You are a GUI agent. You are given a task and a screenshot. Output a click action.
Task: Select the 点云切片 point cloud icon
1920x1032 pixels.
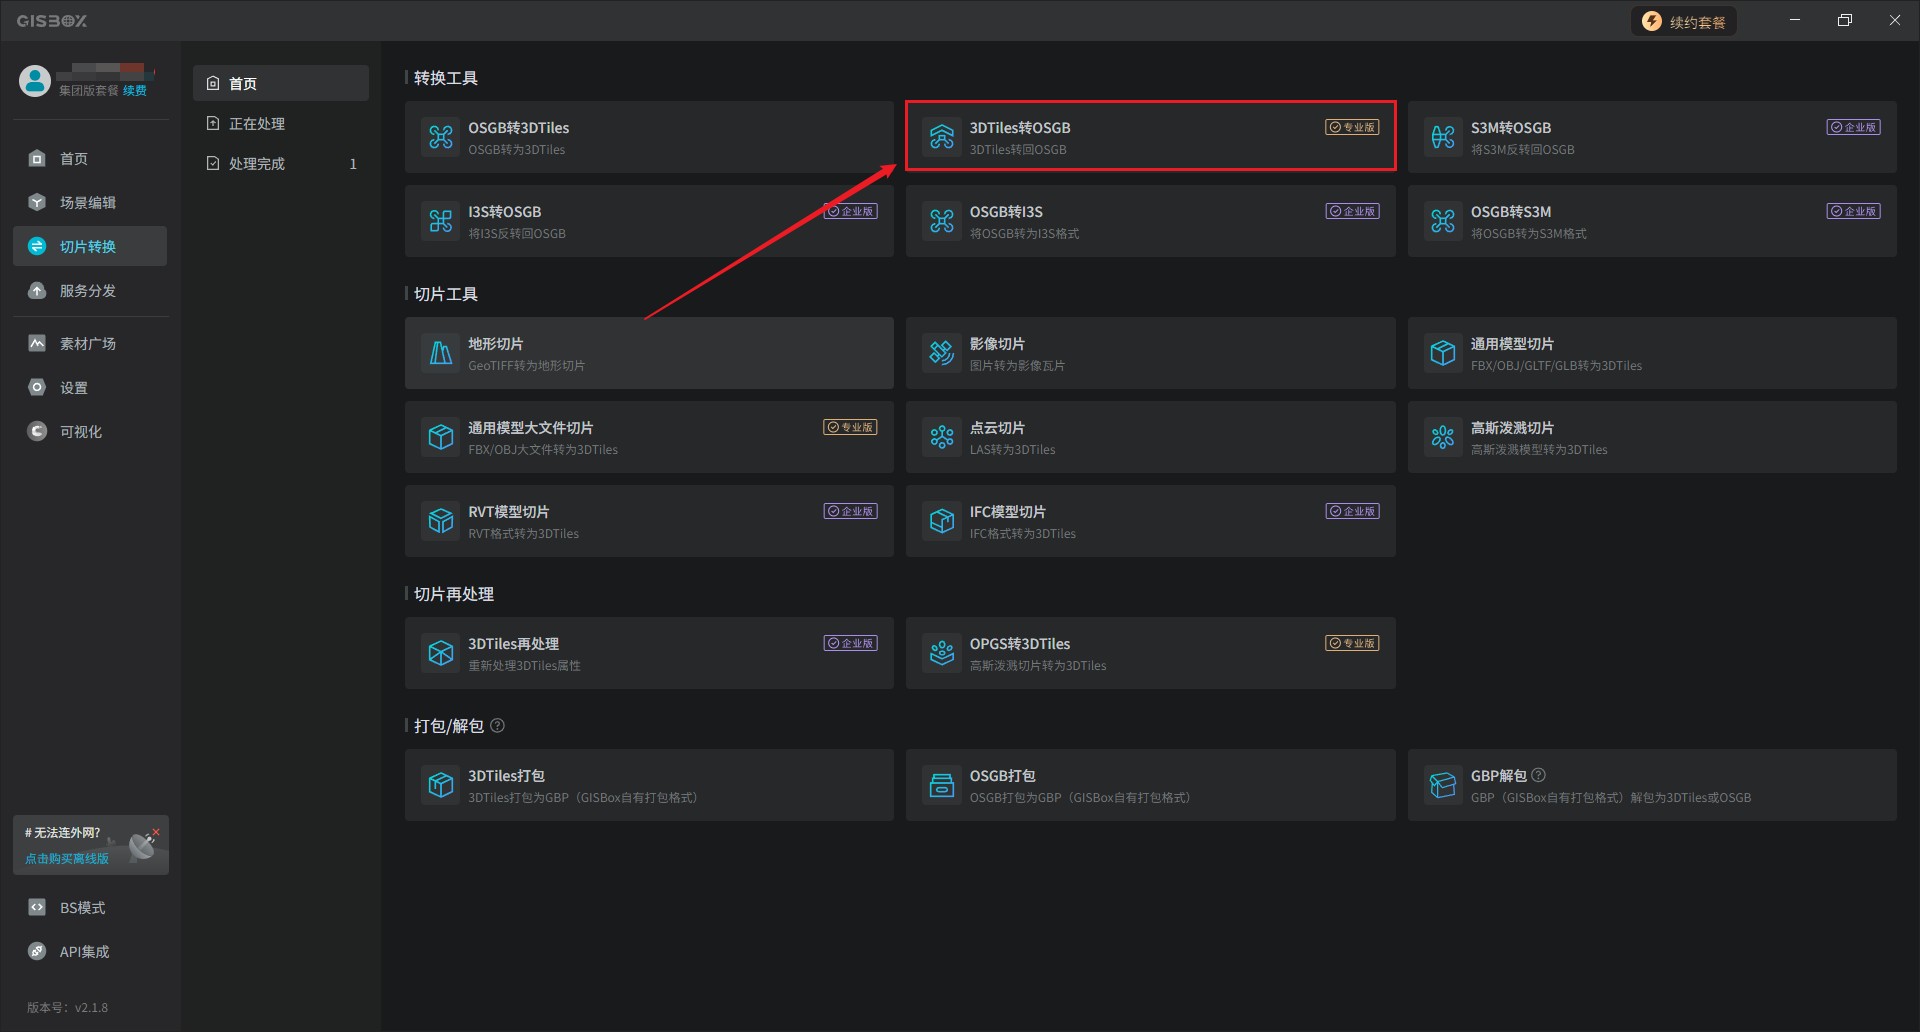(942, 437)
